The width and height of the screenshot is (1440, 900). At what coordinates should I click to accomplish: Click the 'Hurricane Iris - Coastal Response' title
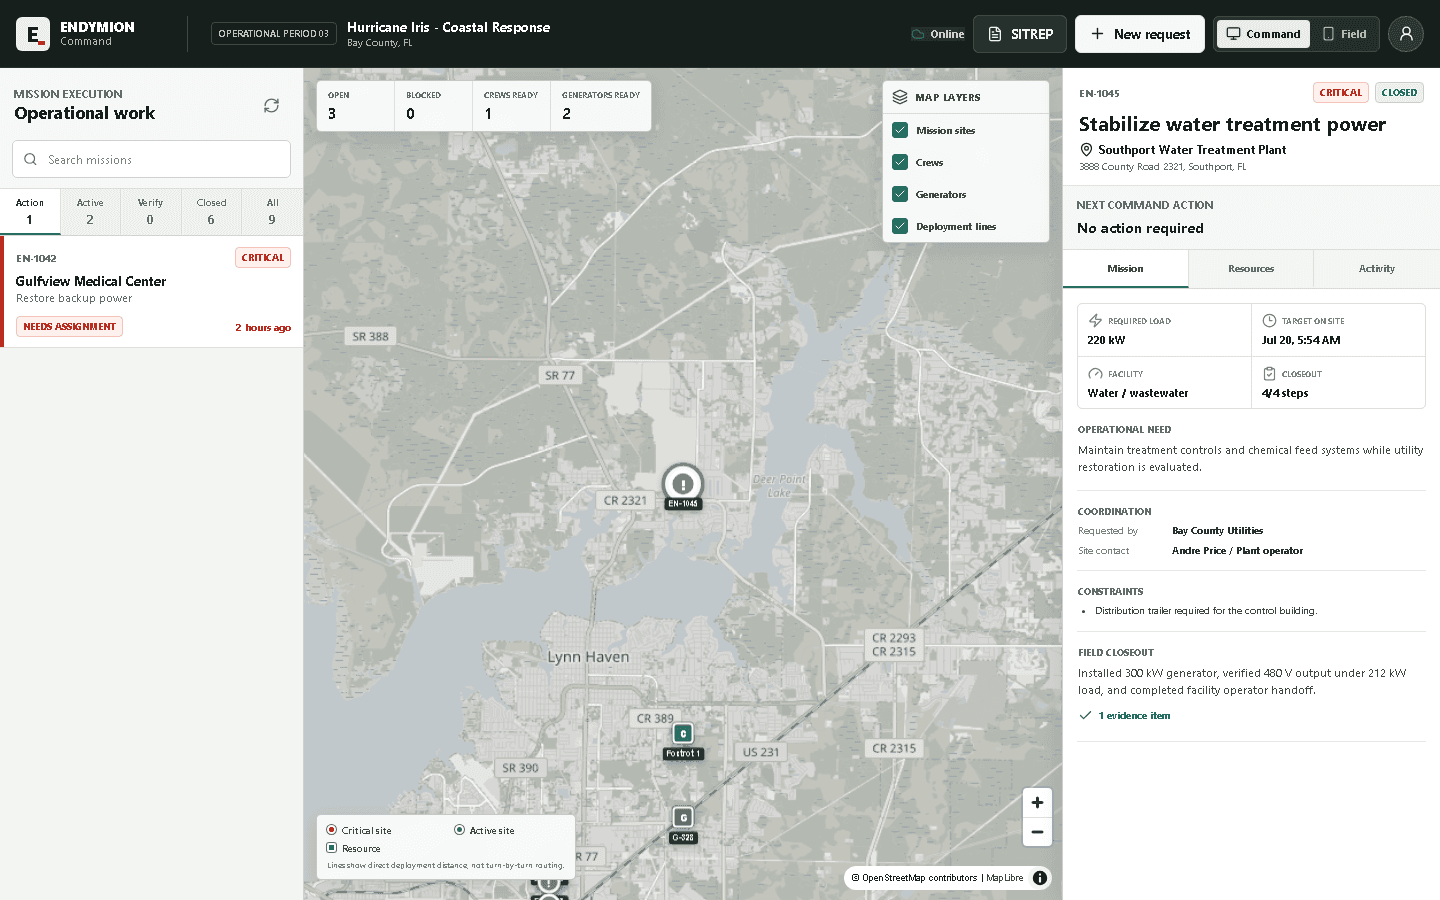coord(448,27)
